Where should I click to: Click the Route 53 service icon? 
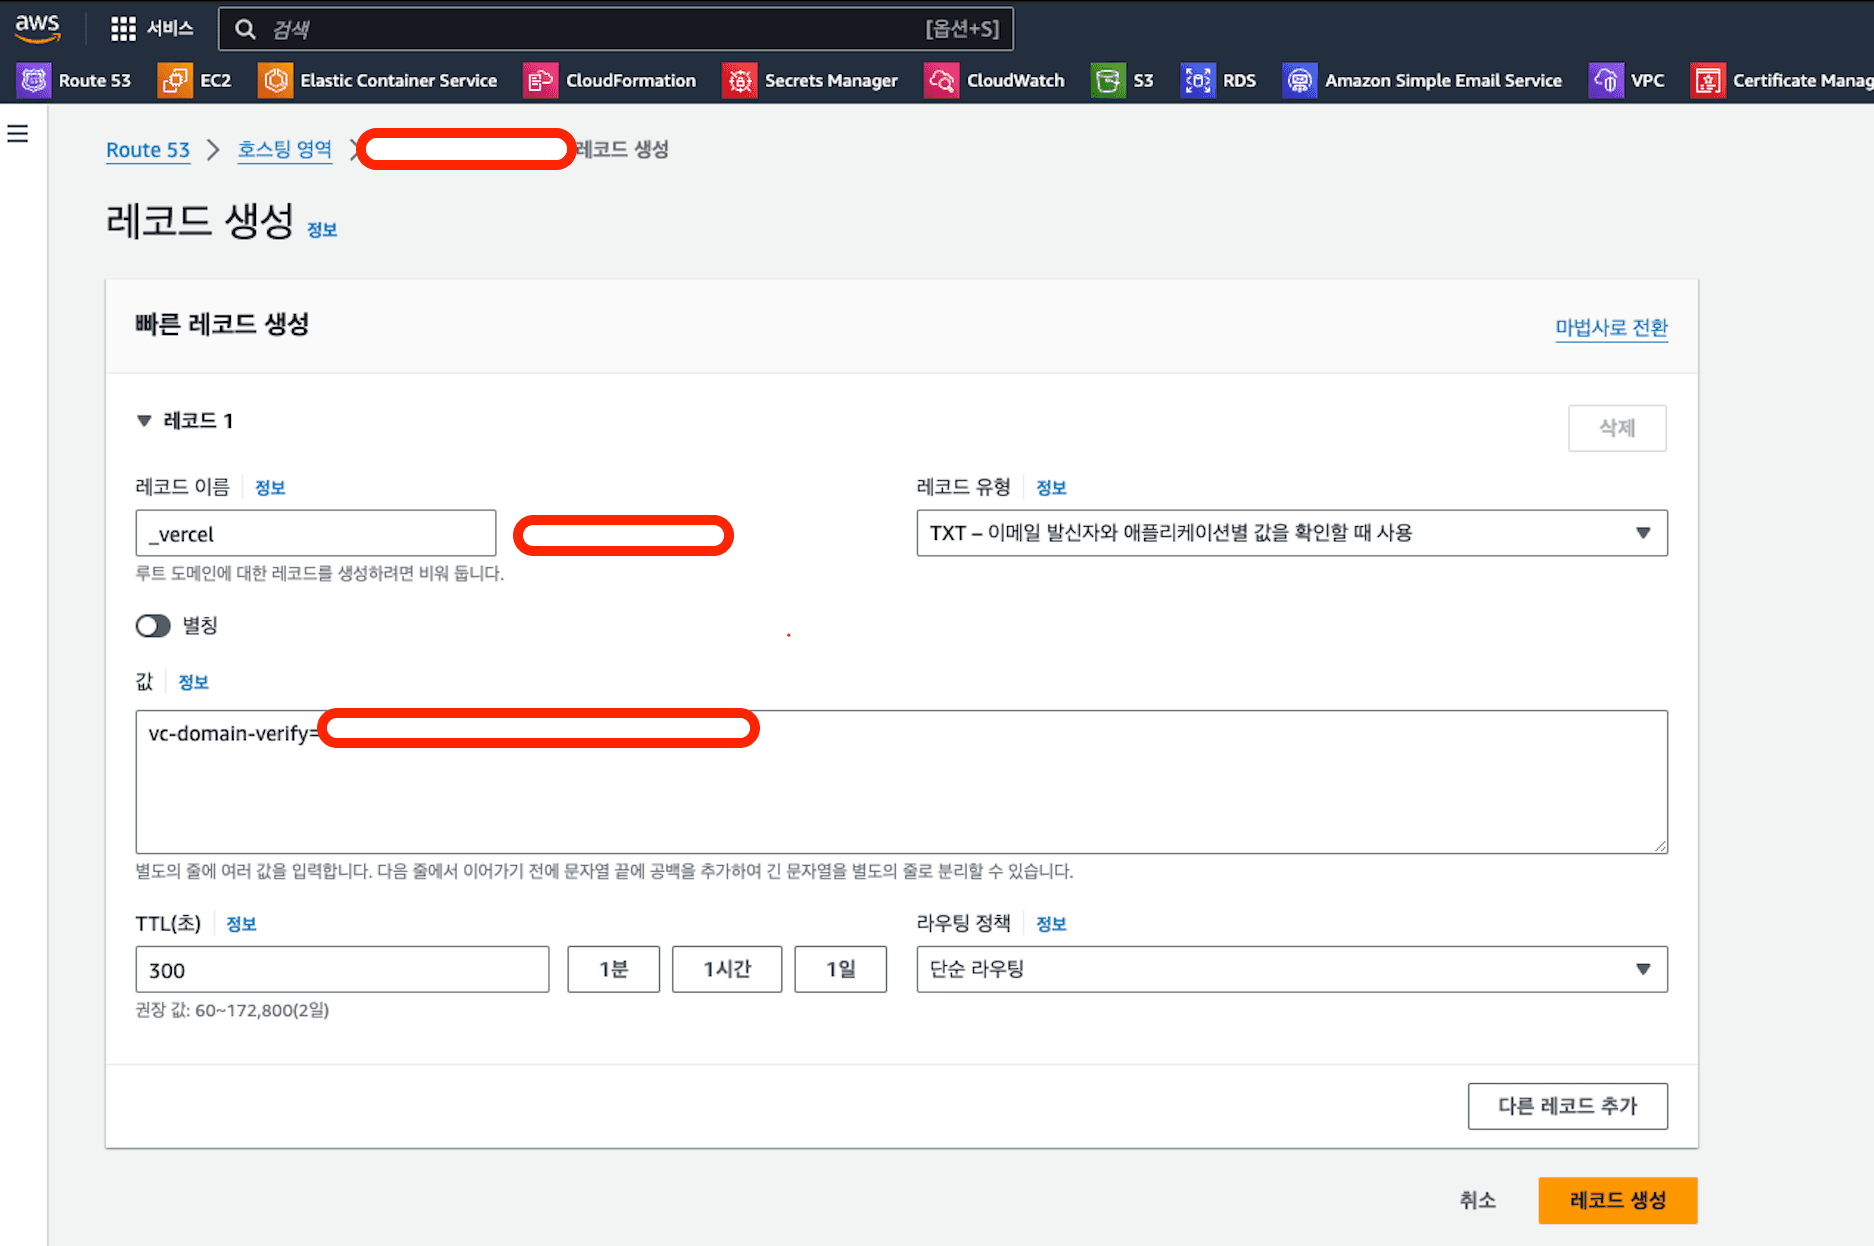[34, 80]
